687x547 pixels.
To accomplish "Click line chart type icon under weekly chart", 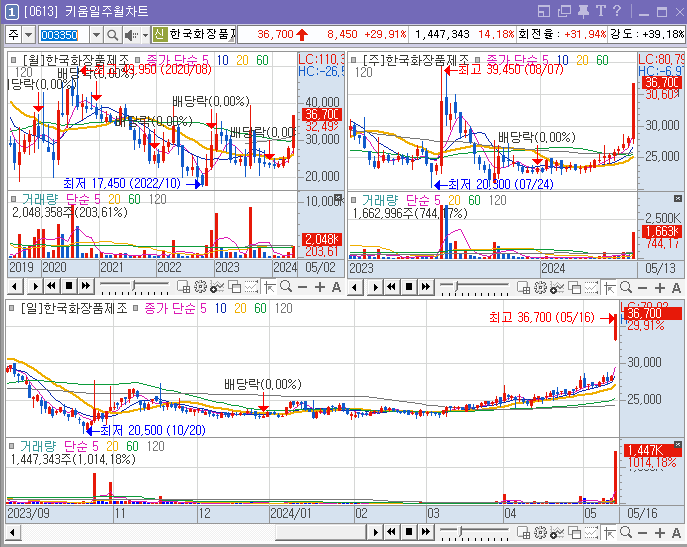I will [x=591, y=288].
